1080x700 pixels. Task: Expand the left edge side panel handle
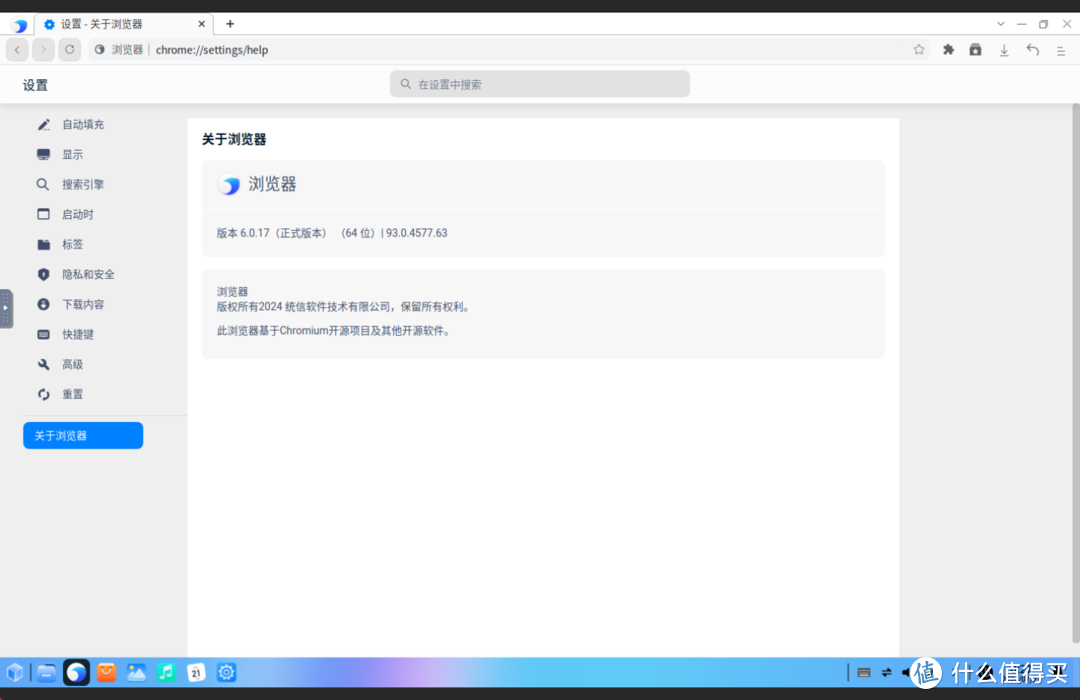pos(5,308)
